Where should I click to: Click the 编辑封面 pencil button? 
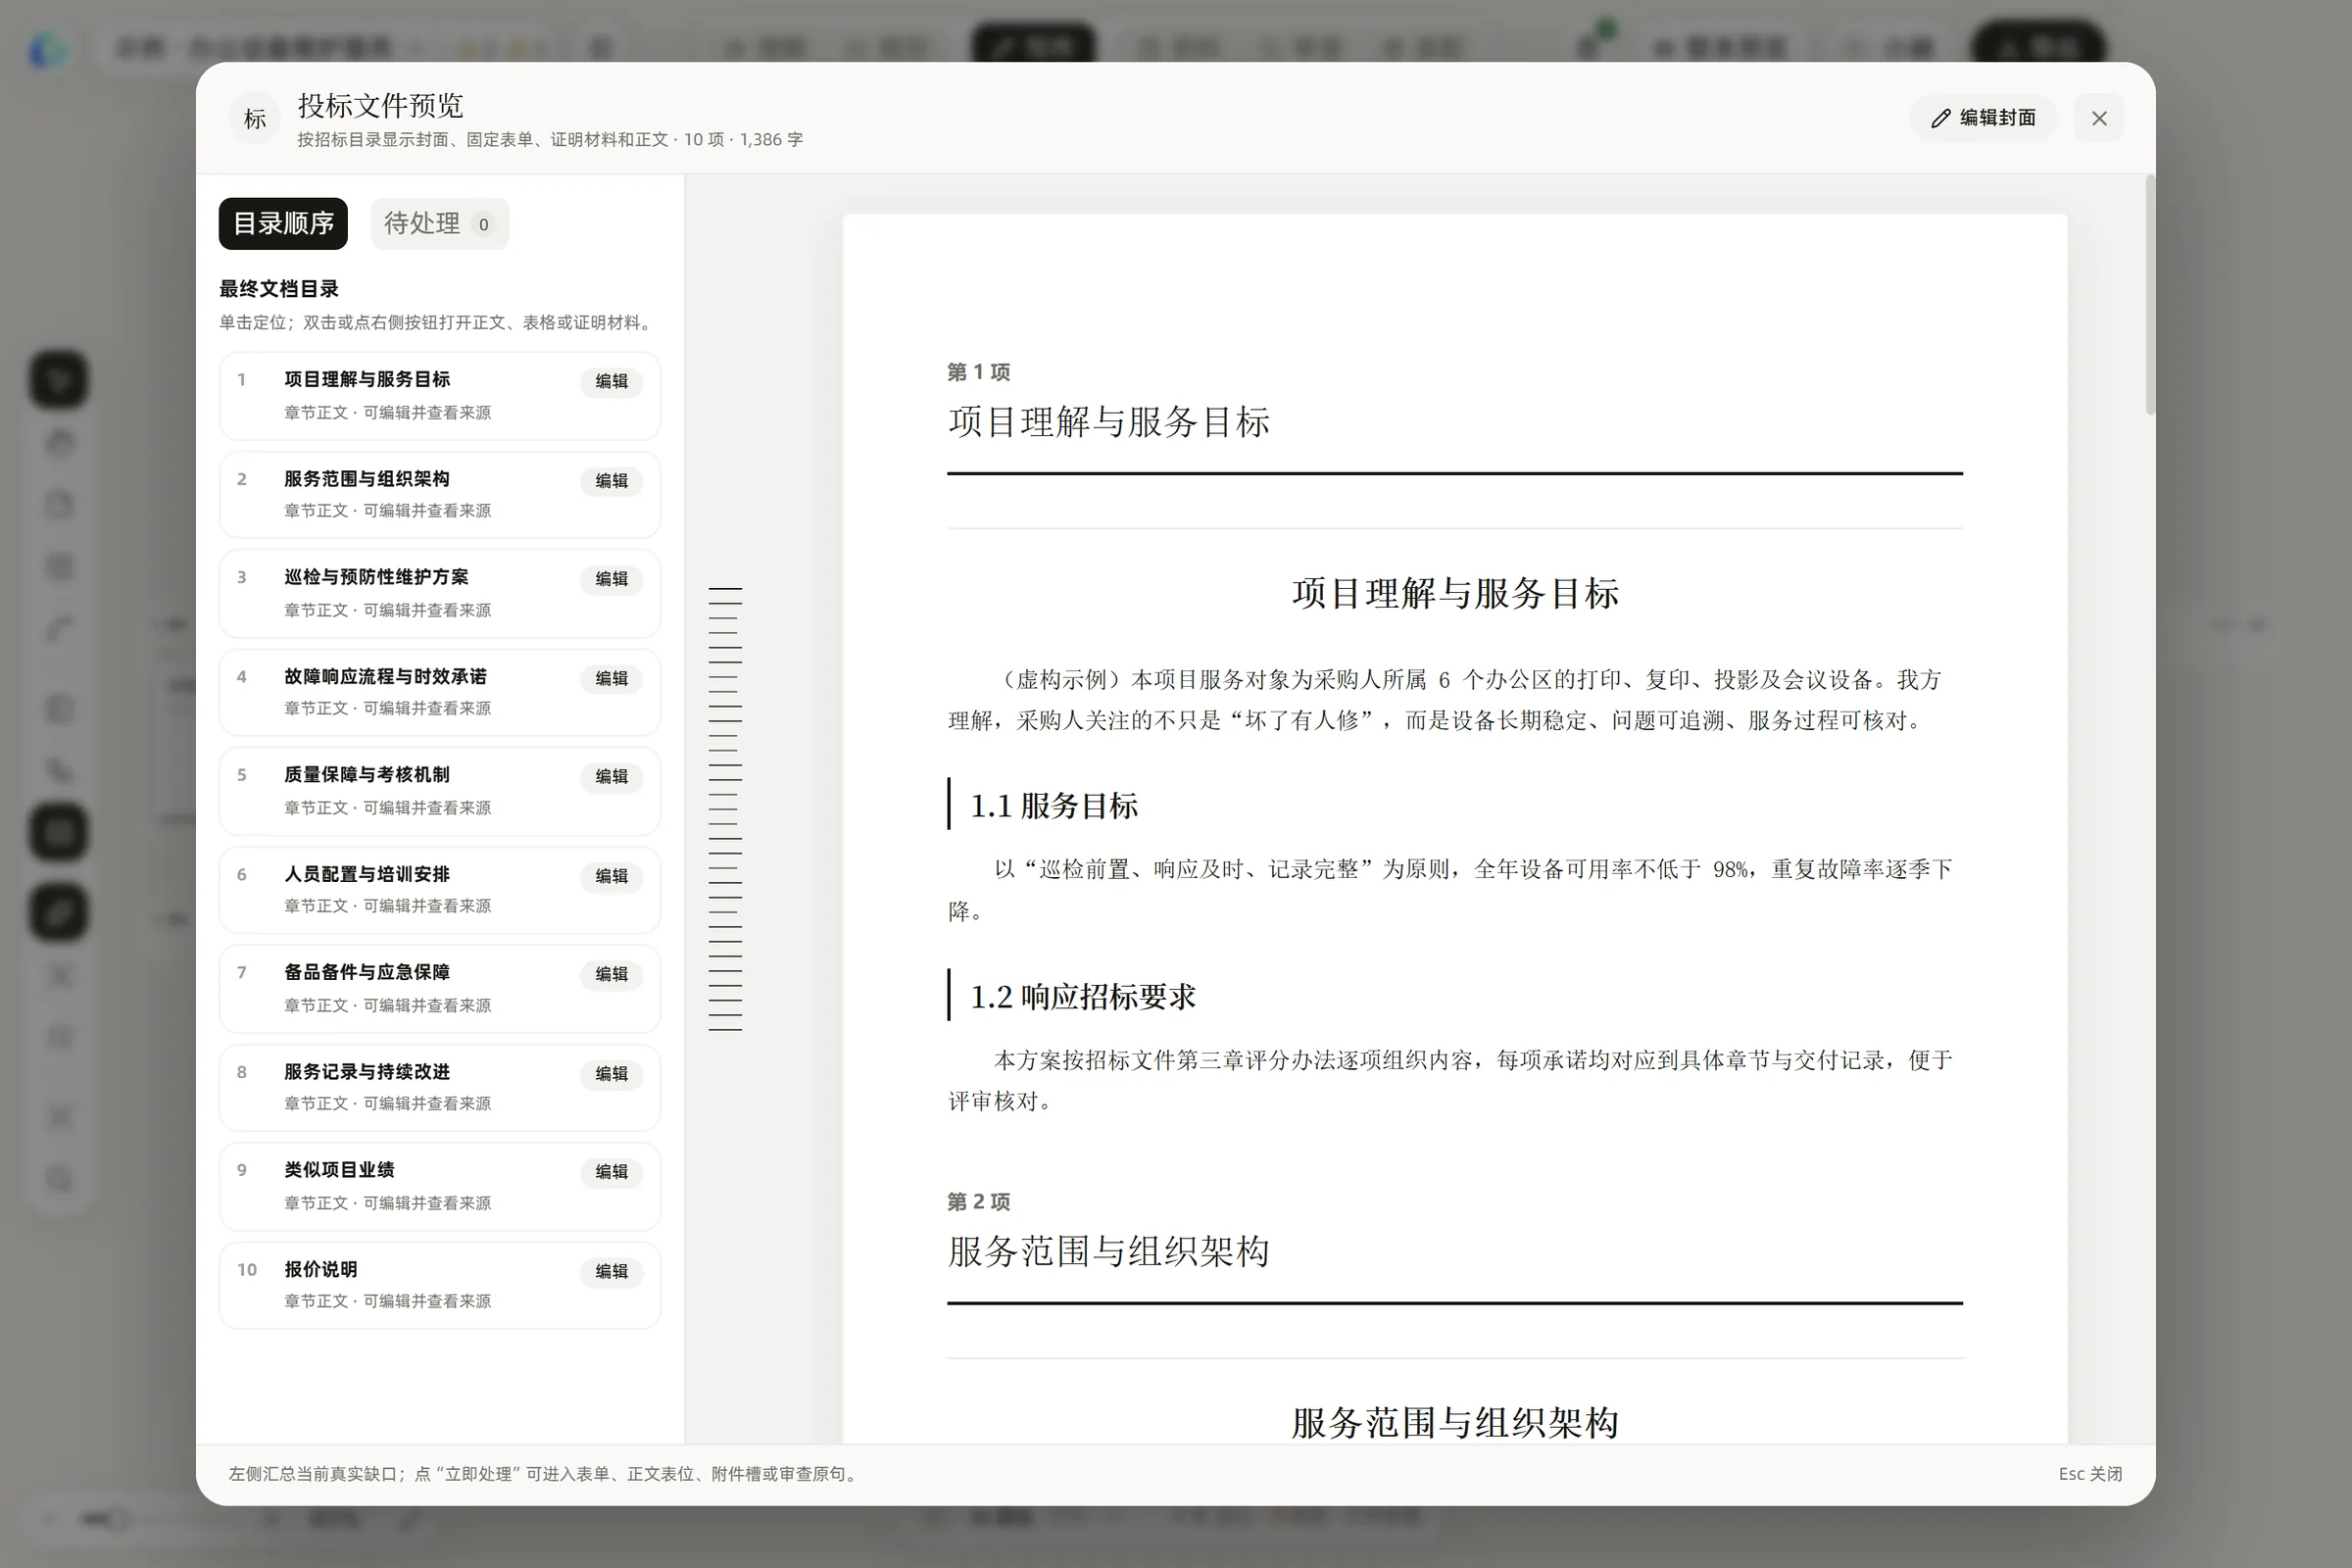(x=1983, y=118)
